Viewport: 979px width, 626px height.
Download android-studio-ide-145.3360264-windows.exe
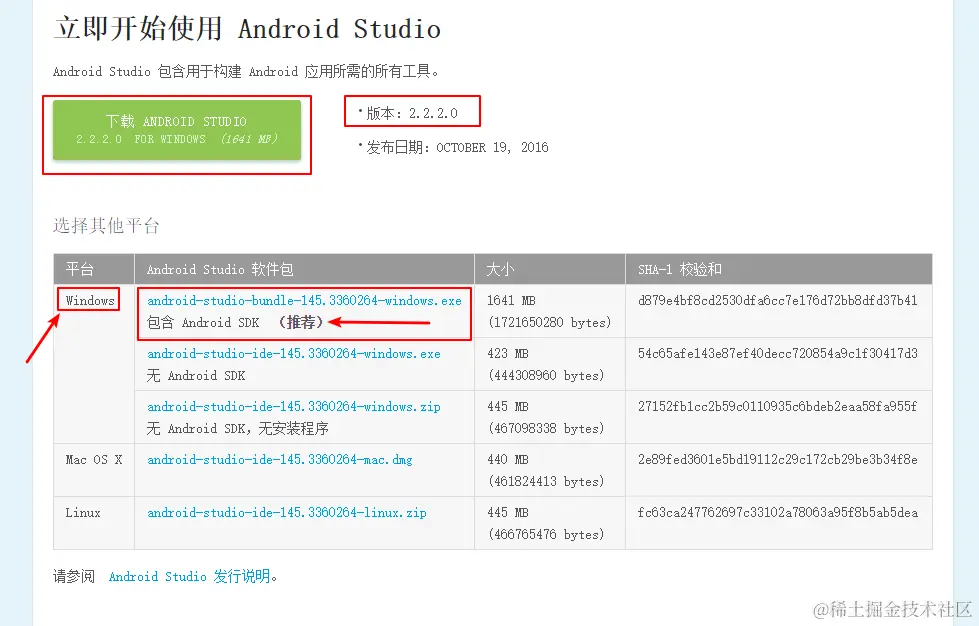[x=293, y=353]
